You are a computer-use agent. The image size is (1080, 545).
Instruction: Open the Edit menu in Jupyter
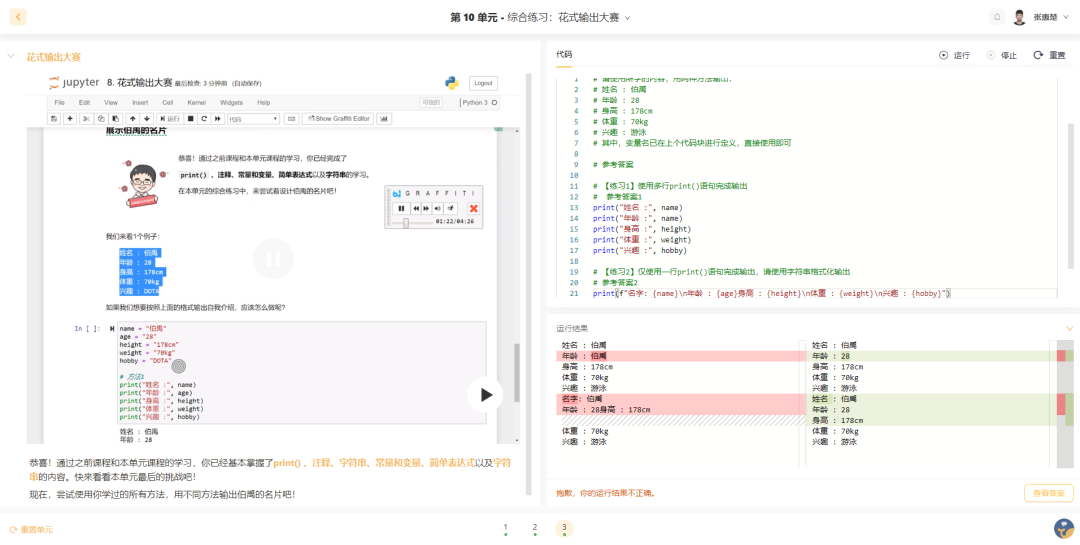click(x=84, y=103)
